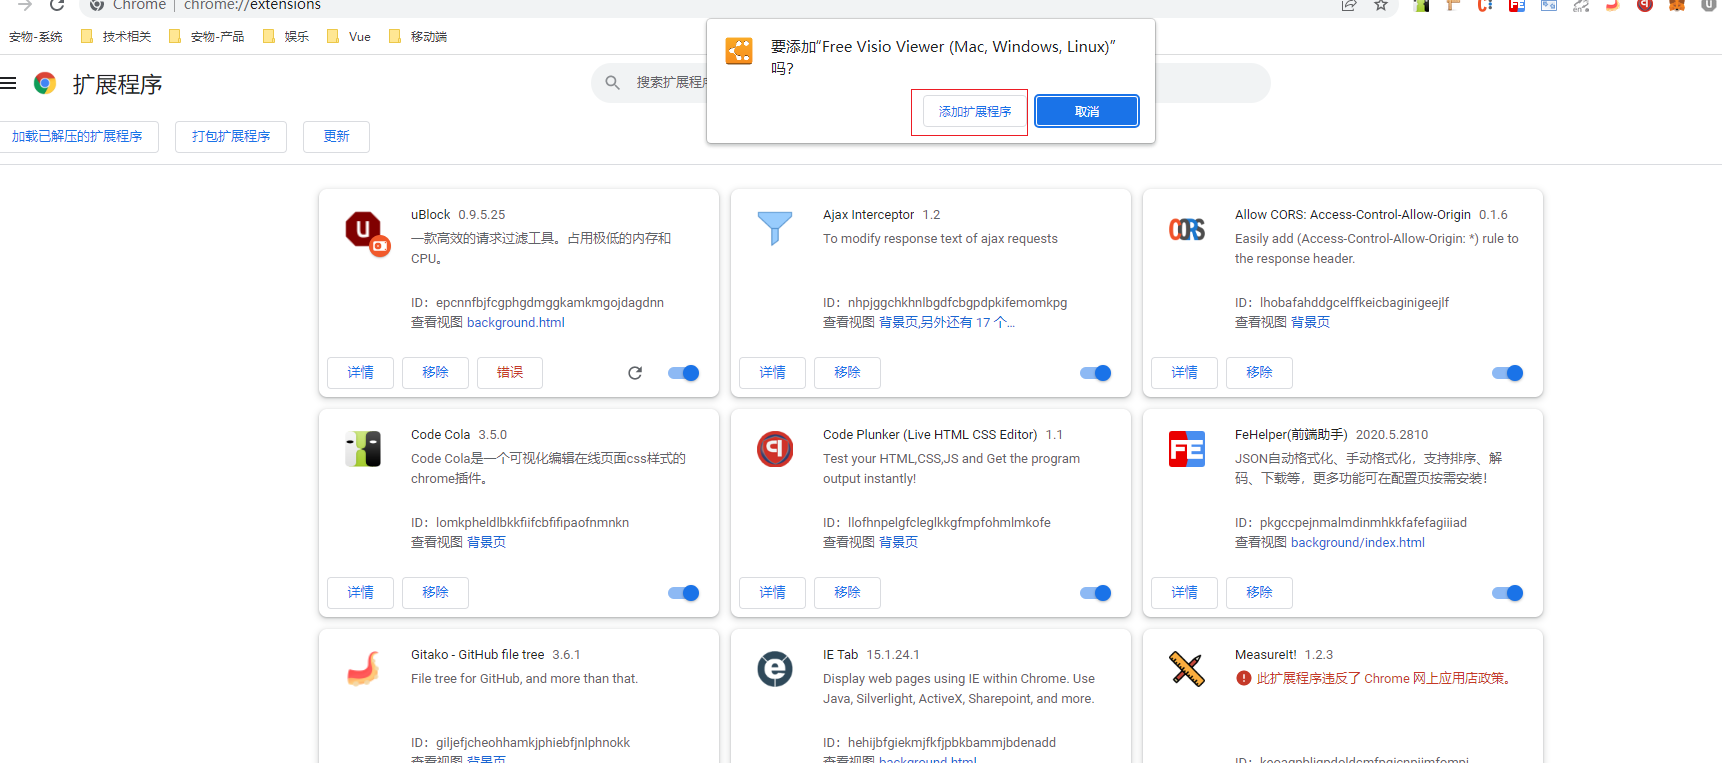Open Ajax Interceptor 背景页,另外还有 17 个 link
The height and width of the screenshot is (763, 1722).
click(x=947, y=323)
